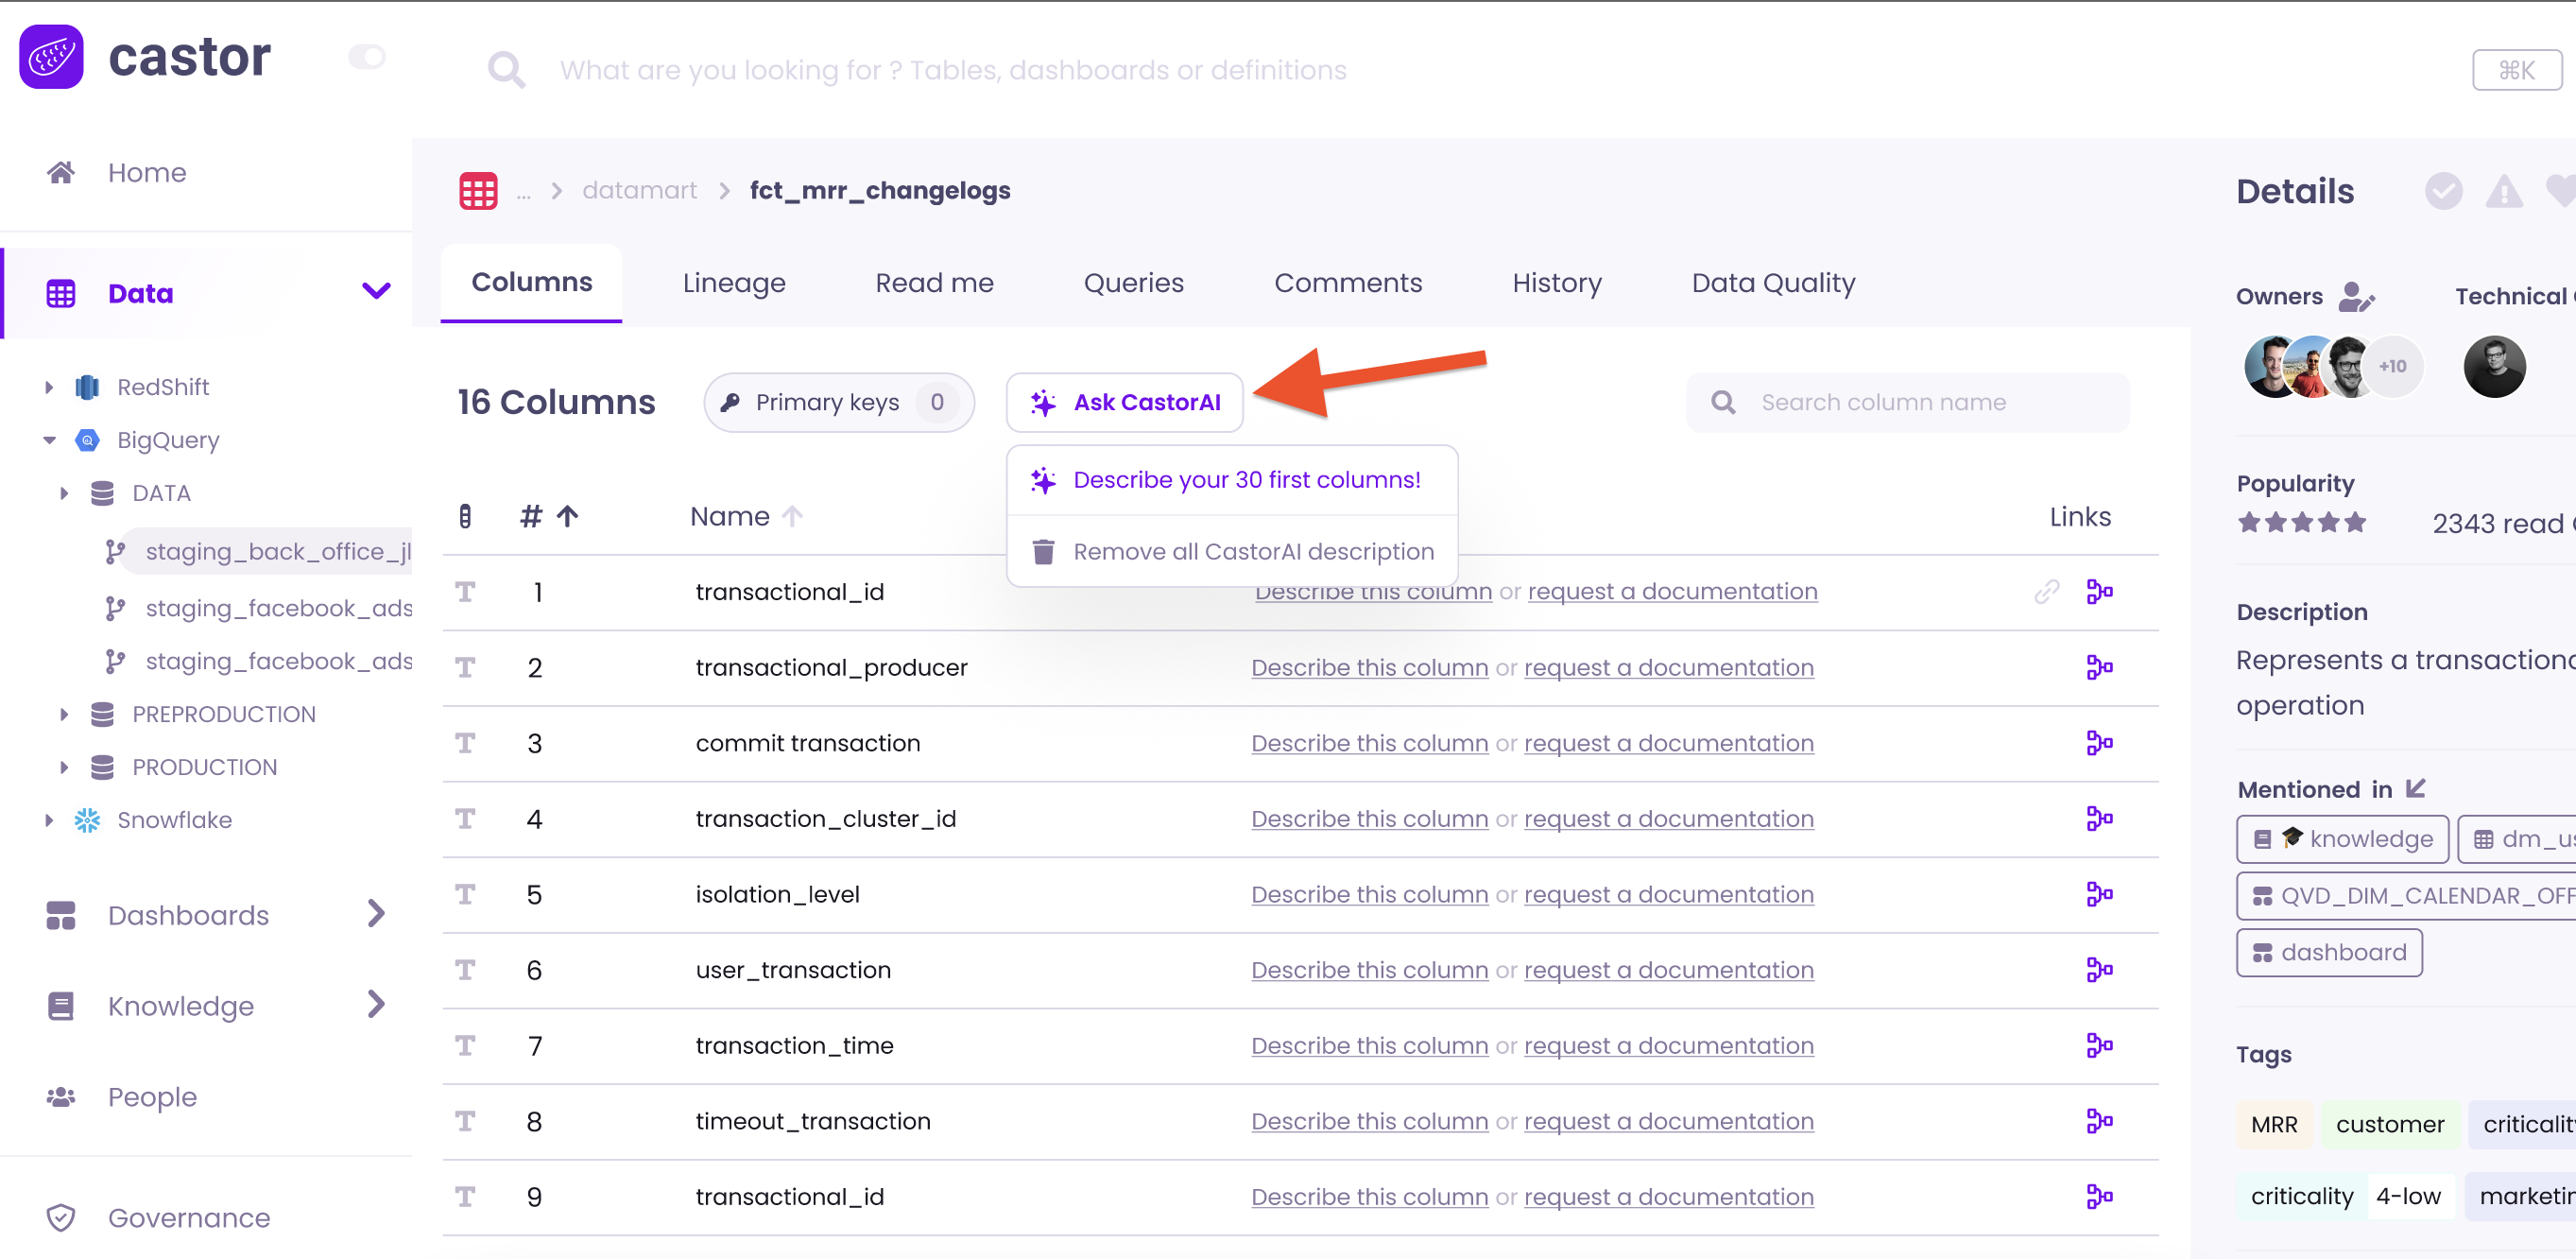Click the verified checkmark icon in Details
This screenshot has height=1259, width=2576.
tap(2443, 190)
